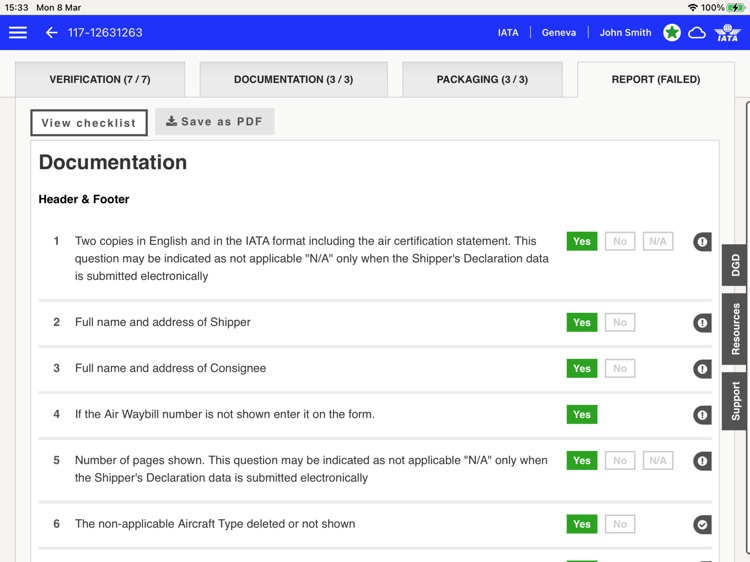Tap the IATA logo
This screenshot has width=750, height=562.
tap(727, 33)
